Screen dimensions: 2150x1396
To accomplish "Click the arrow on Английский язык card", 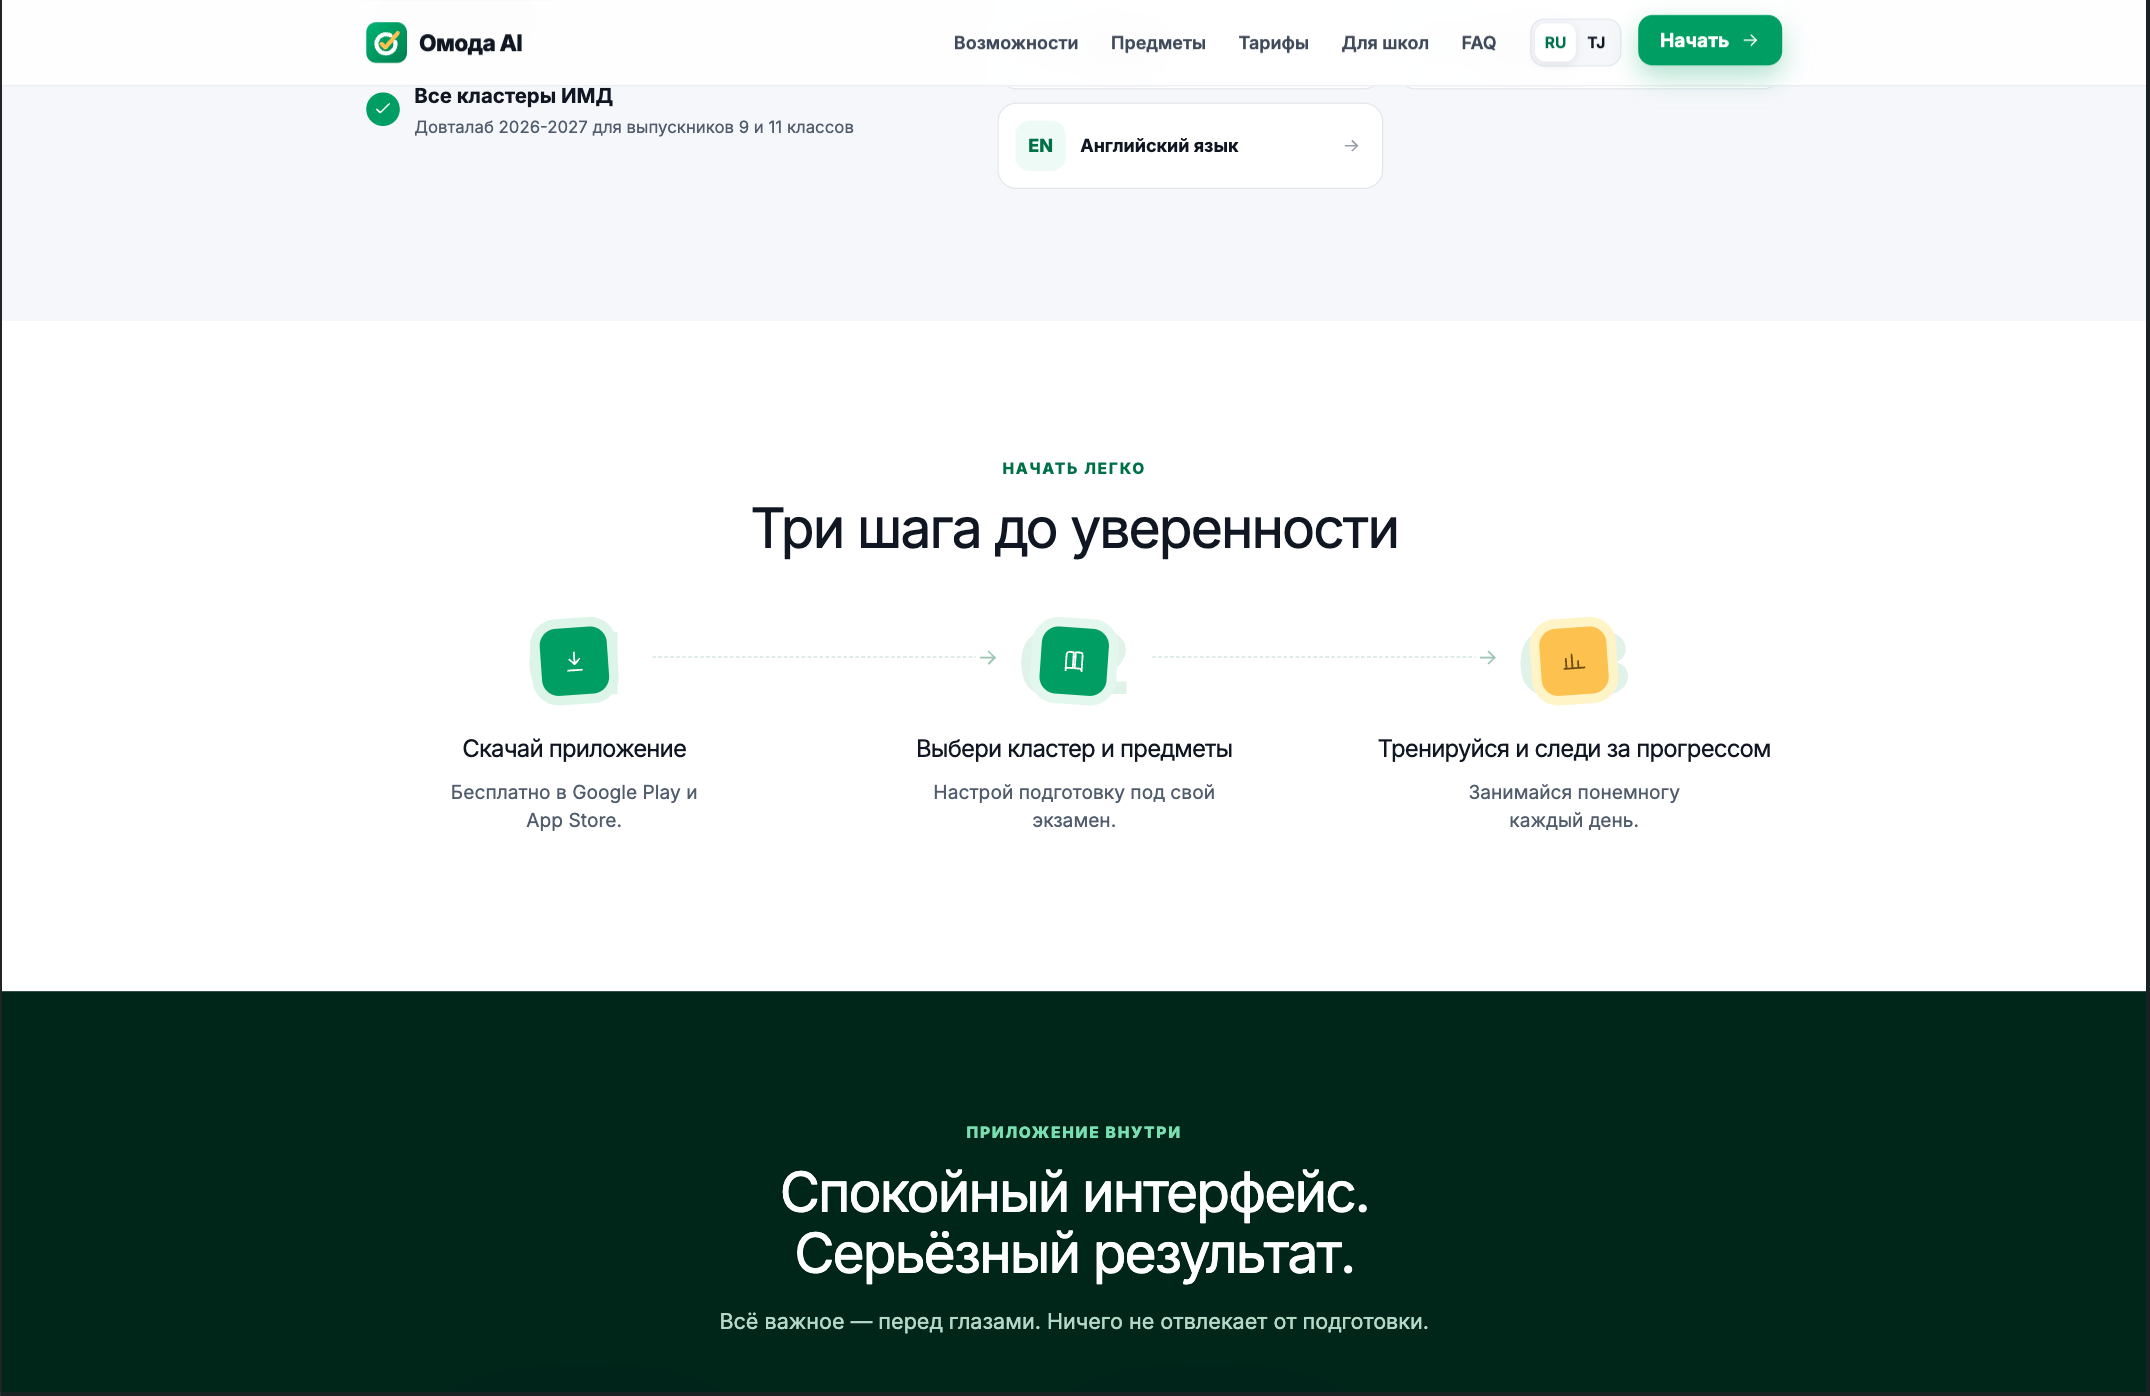I will (x=1351, y=146).
